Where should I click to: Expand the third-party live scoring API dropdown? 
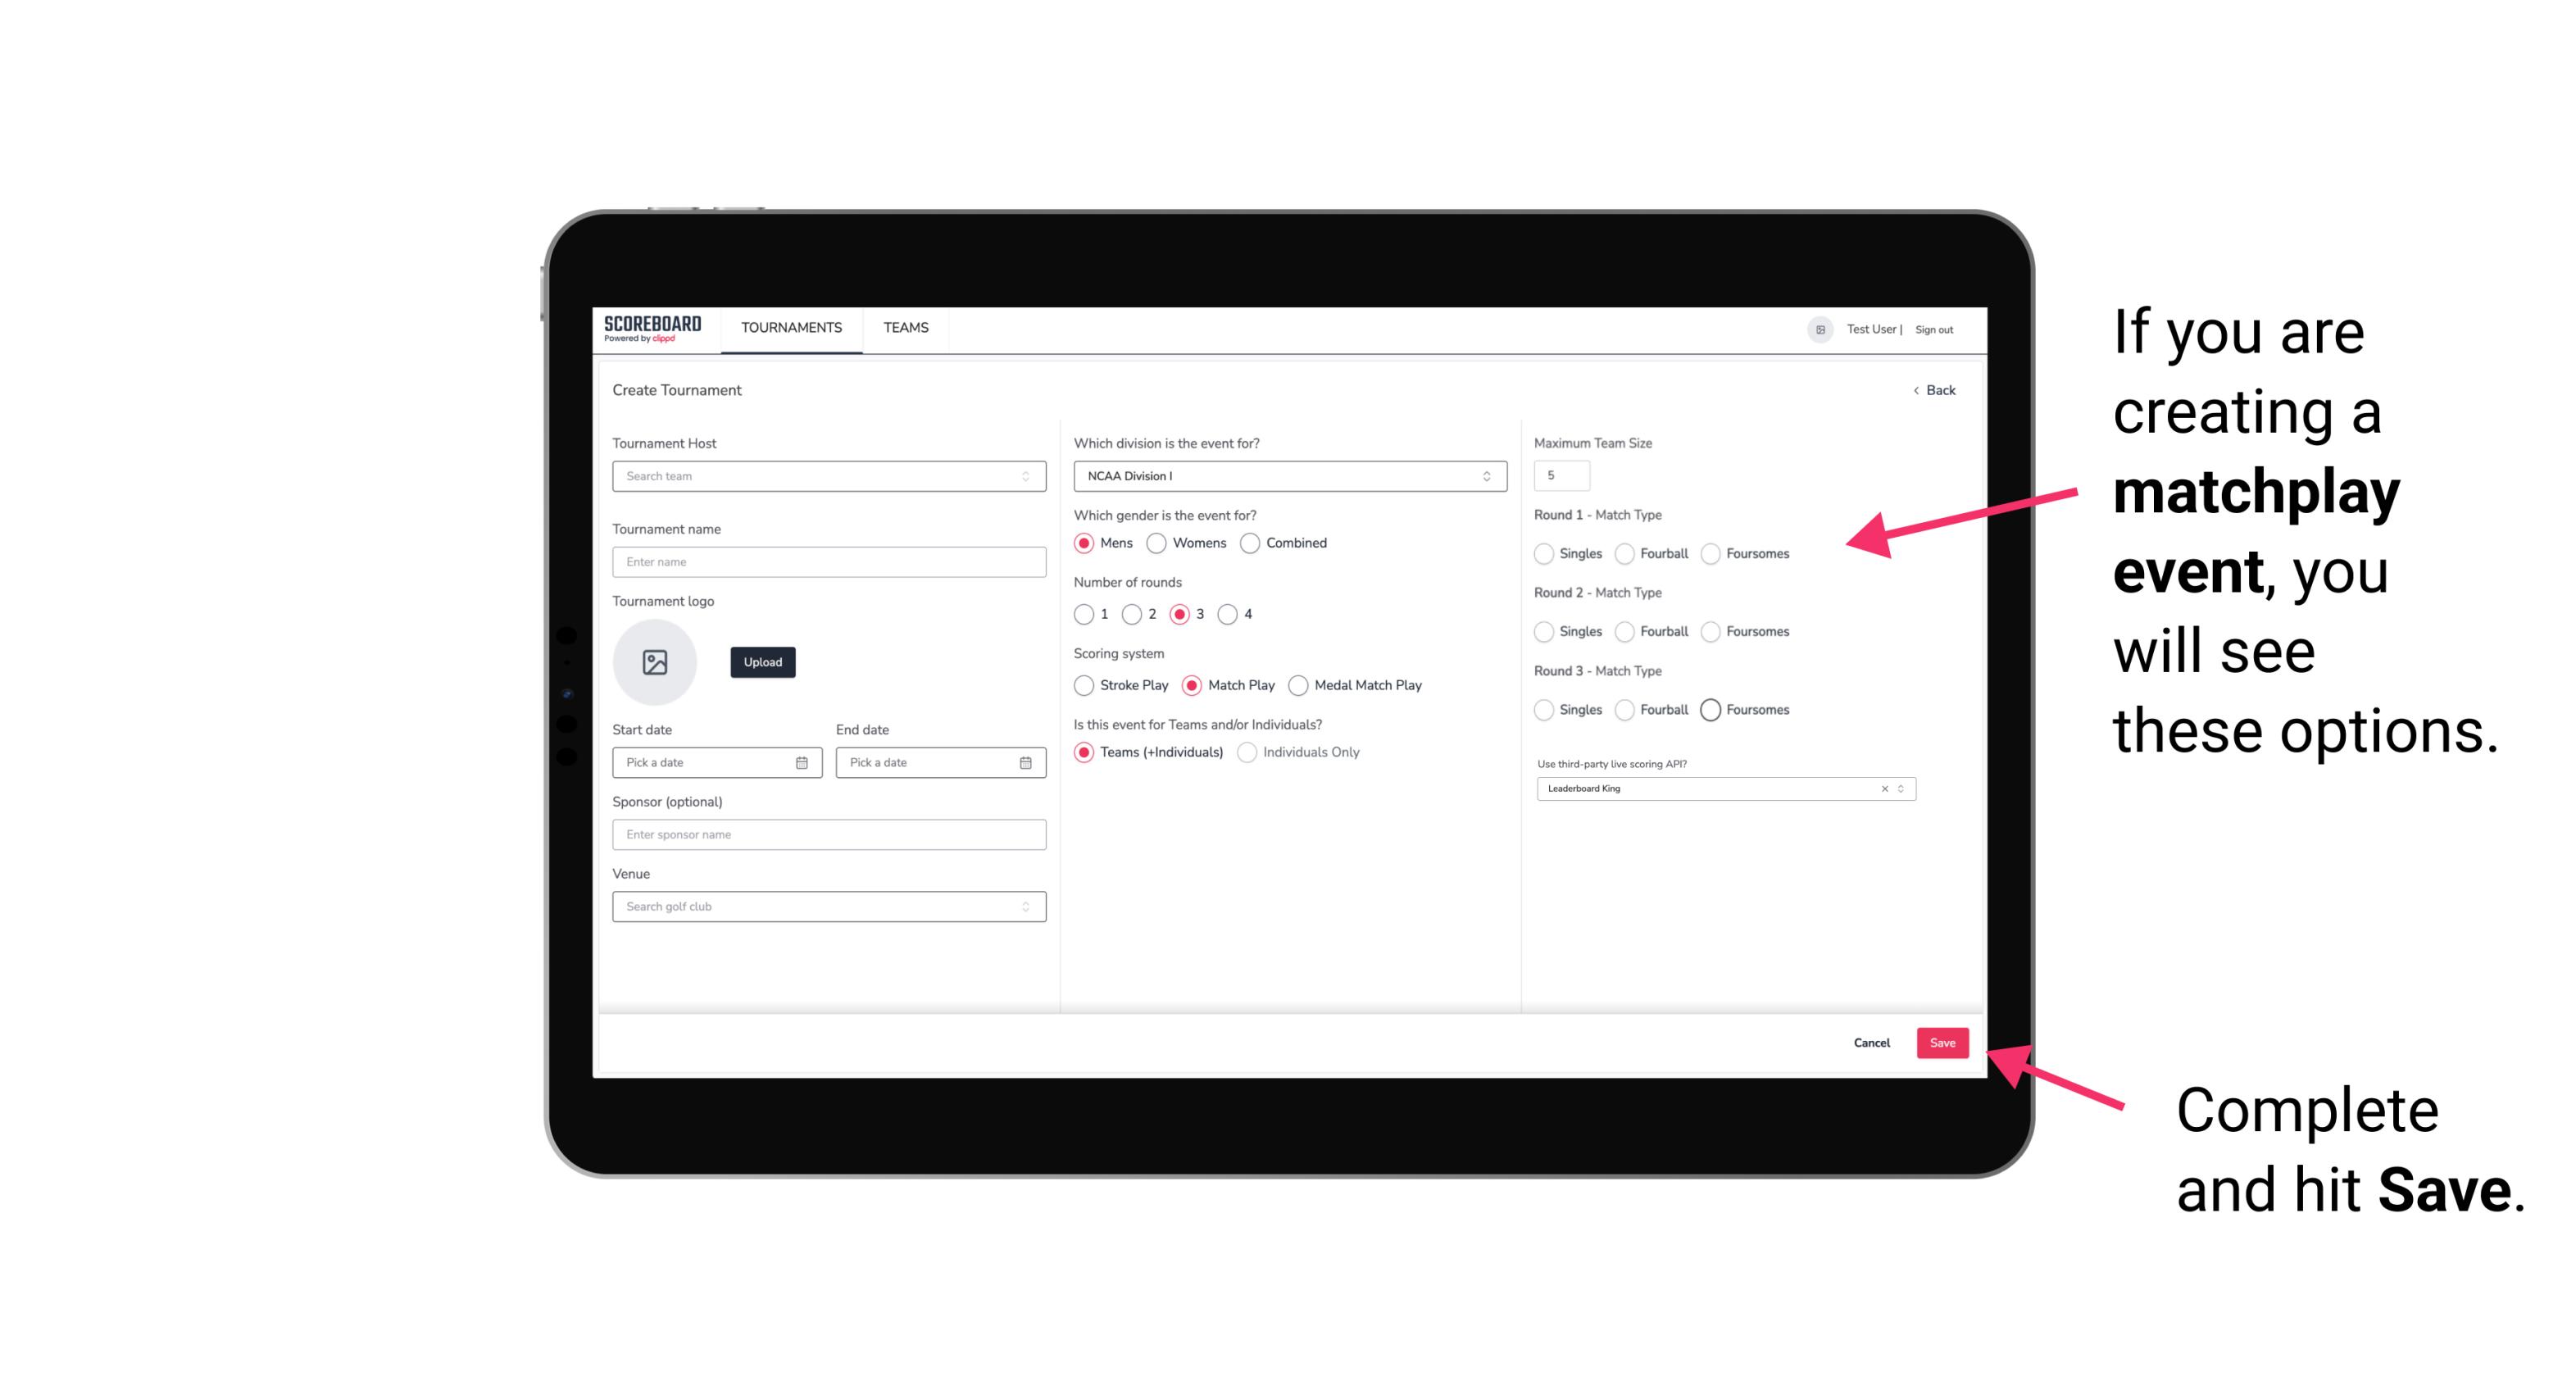click(1899, 788)
